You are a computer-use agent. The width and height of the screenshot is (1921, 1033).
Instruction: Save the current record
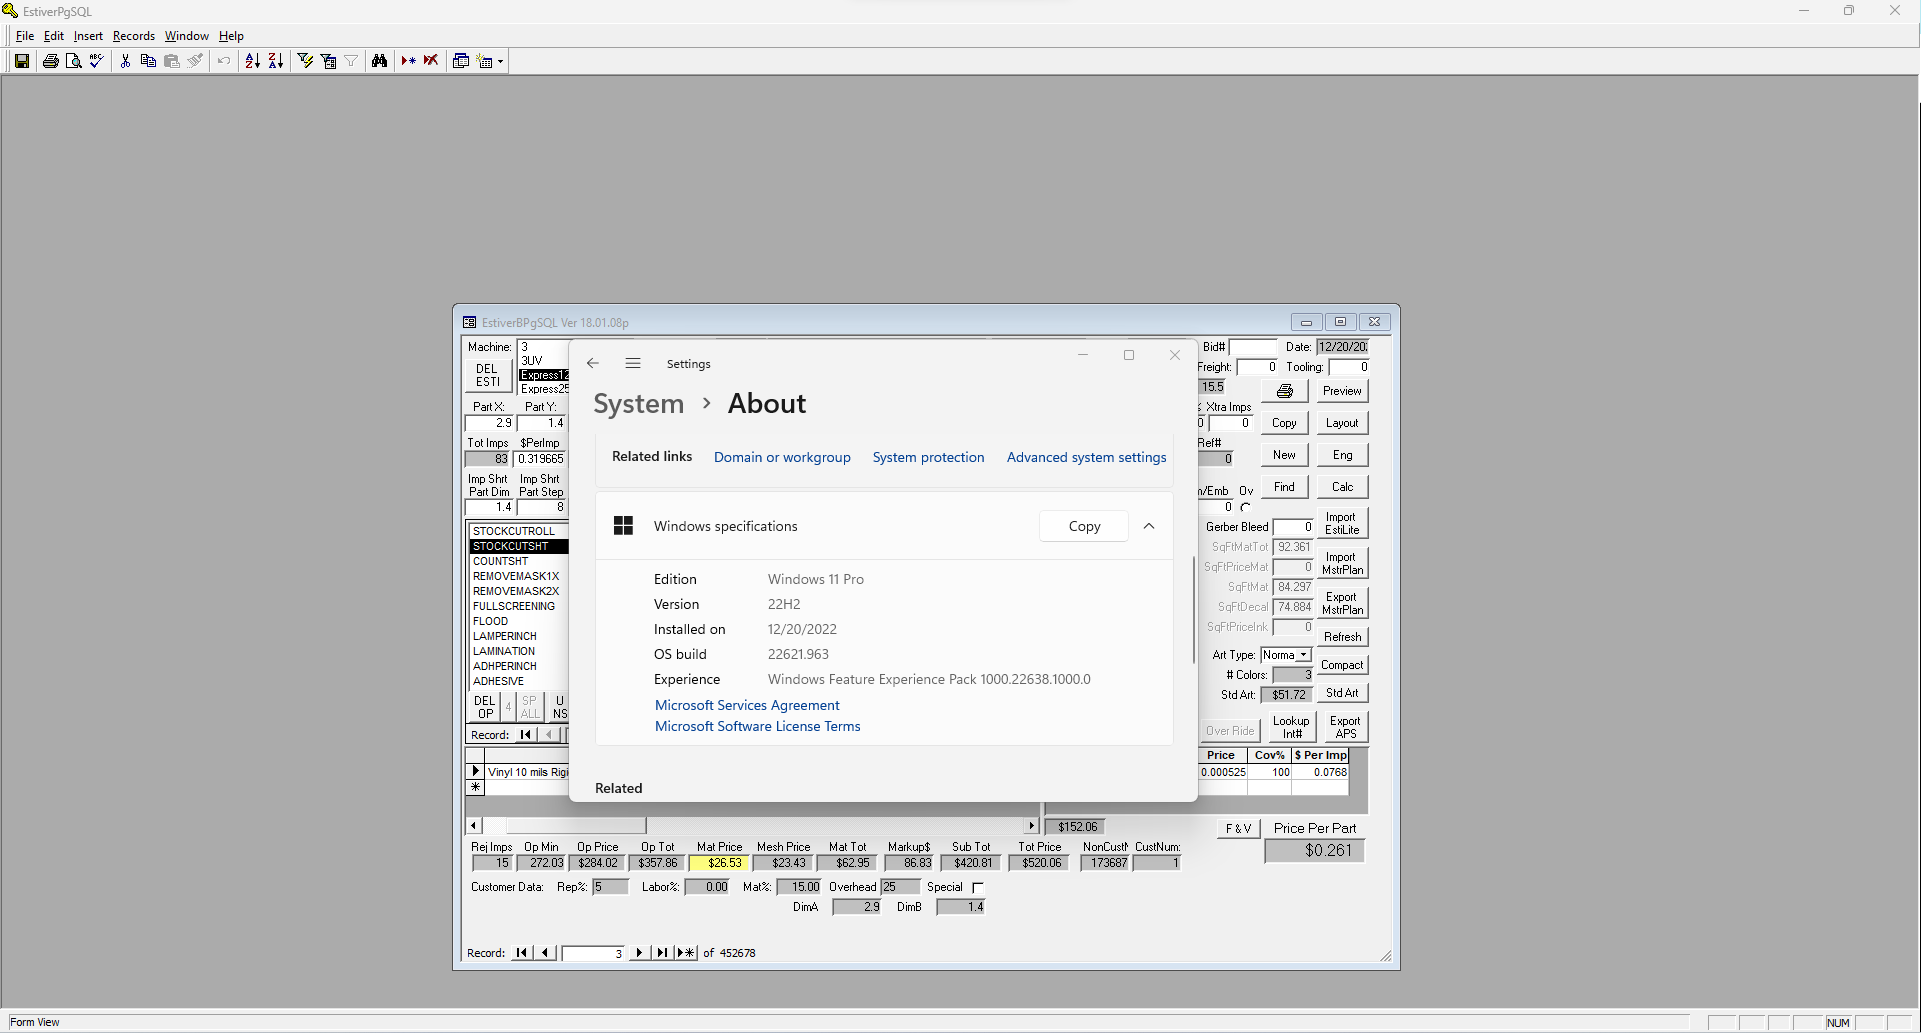(22, 60)
